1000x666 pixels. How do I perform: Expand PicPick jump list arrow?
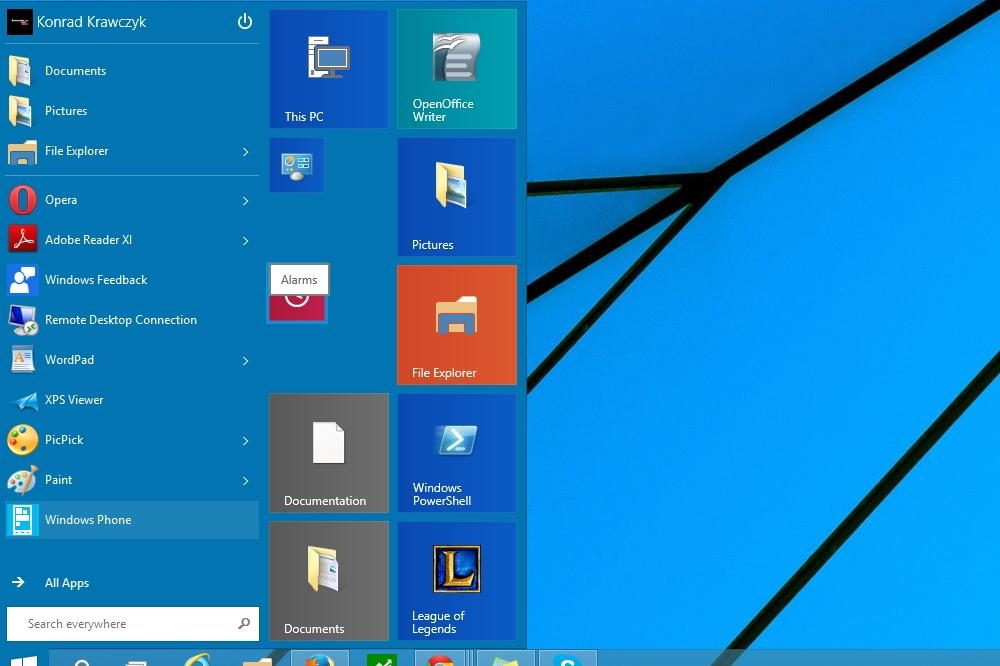tap(246, 441)
